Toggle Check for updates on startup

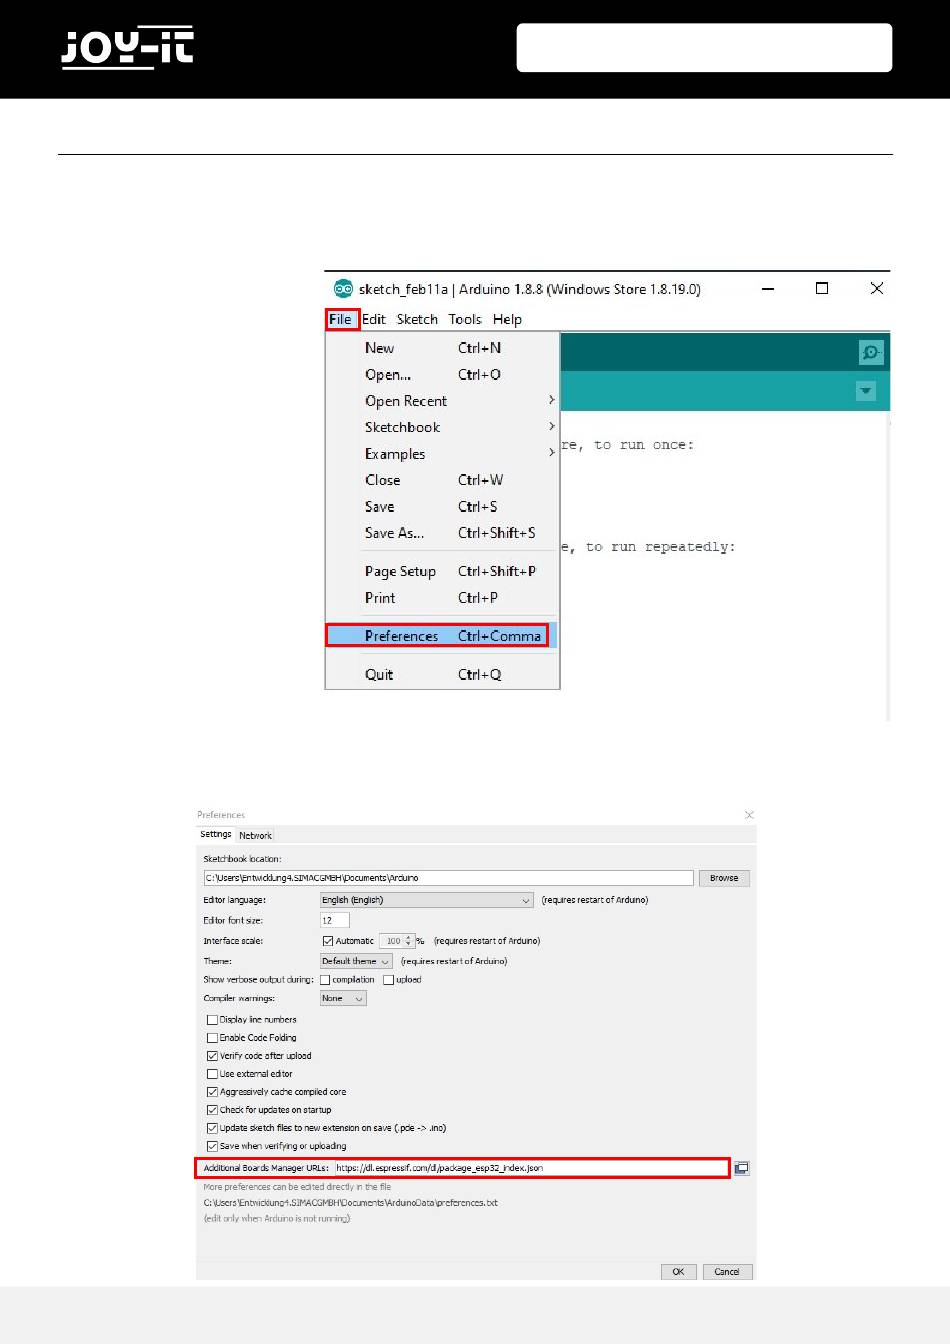click(212, 1110)
